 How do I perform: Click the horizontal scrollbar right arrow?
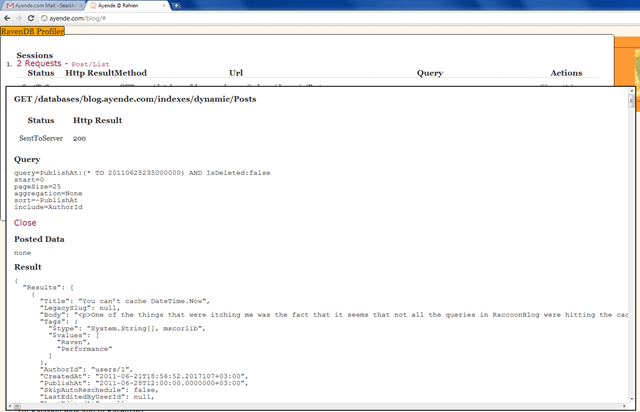[x=624, y=406]
